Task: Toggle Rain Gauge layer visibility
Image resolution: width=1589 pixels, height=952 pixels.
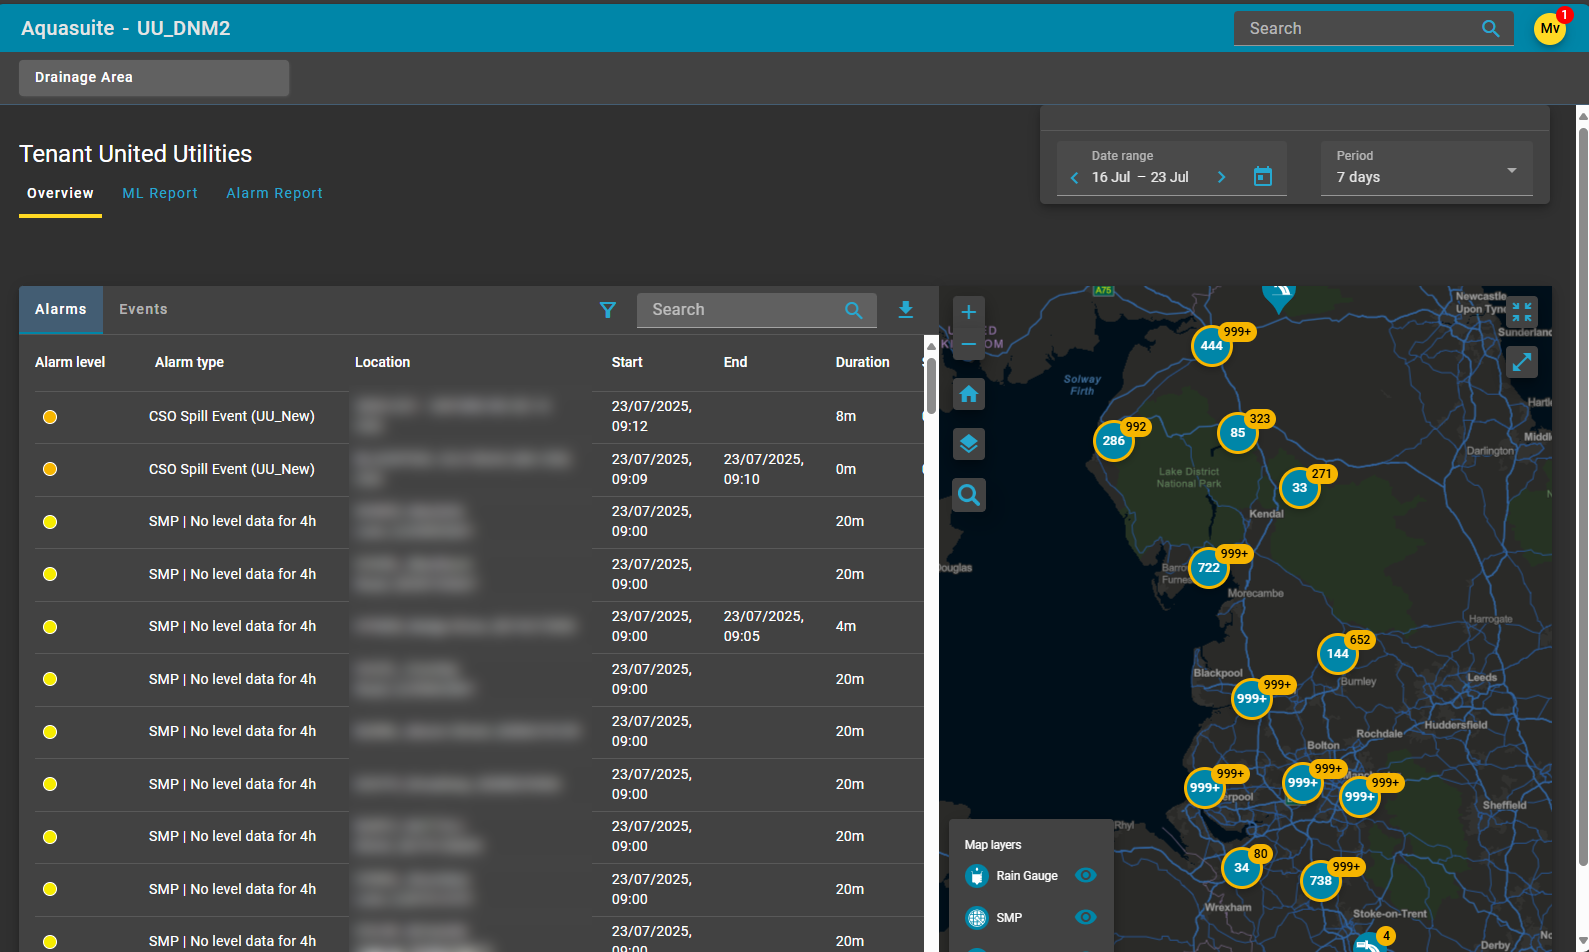Action: [1085, 875]
